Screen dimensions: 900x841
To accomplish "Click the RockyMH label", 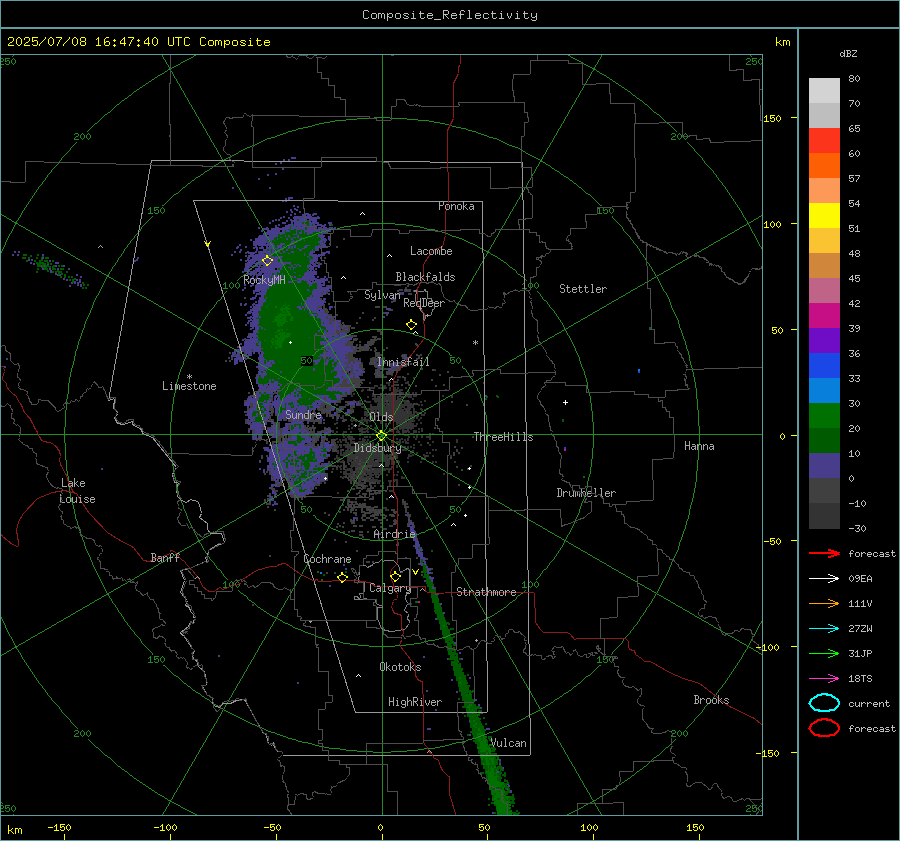I will click(x=264, y=280).
